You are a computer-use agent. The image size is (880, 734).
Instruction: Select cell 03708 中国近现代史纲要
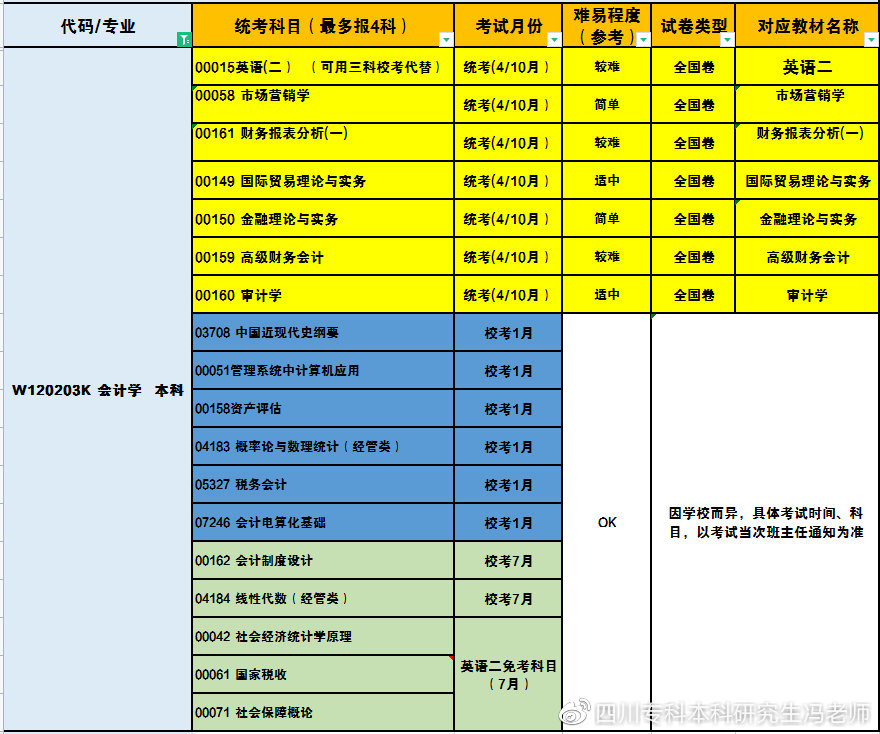click(x=323, y=333)
